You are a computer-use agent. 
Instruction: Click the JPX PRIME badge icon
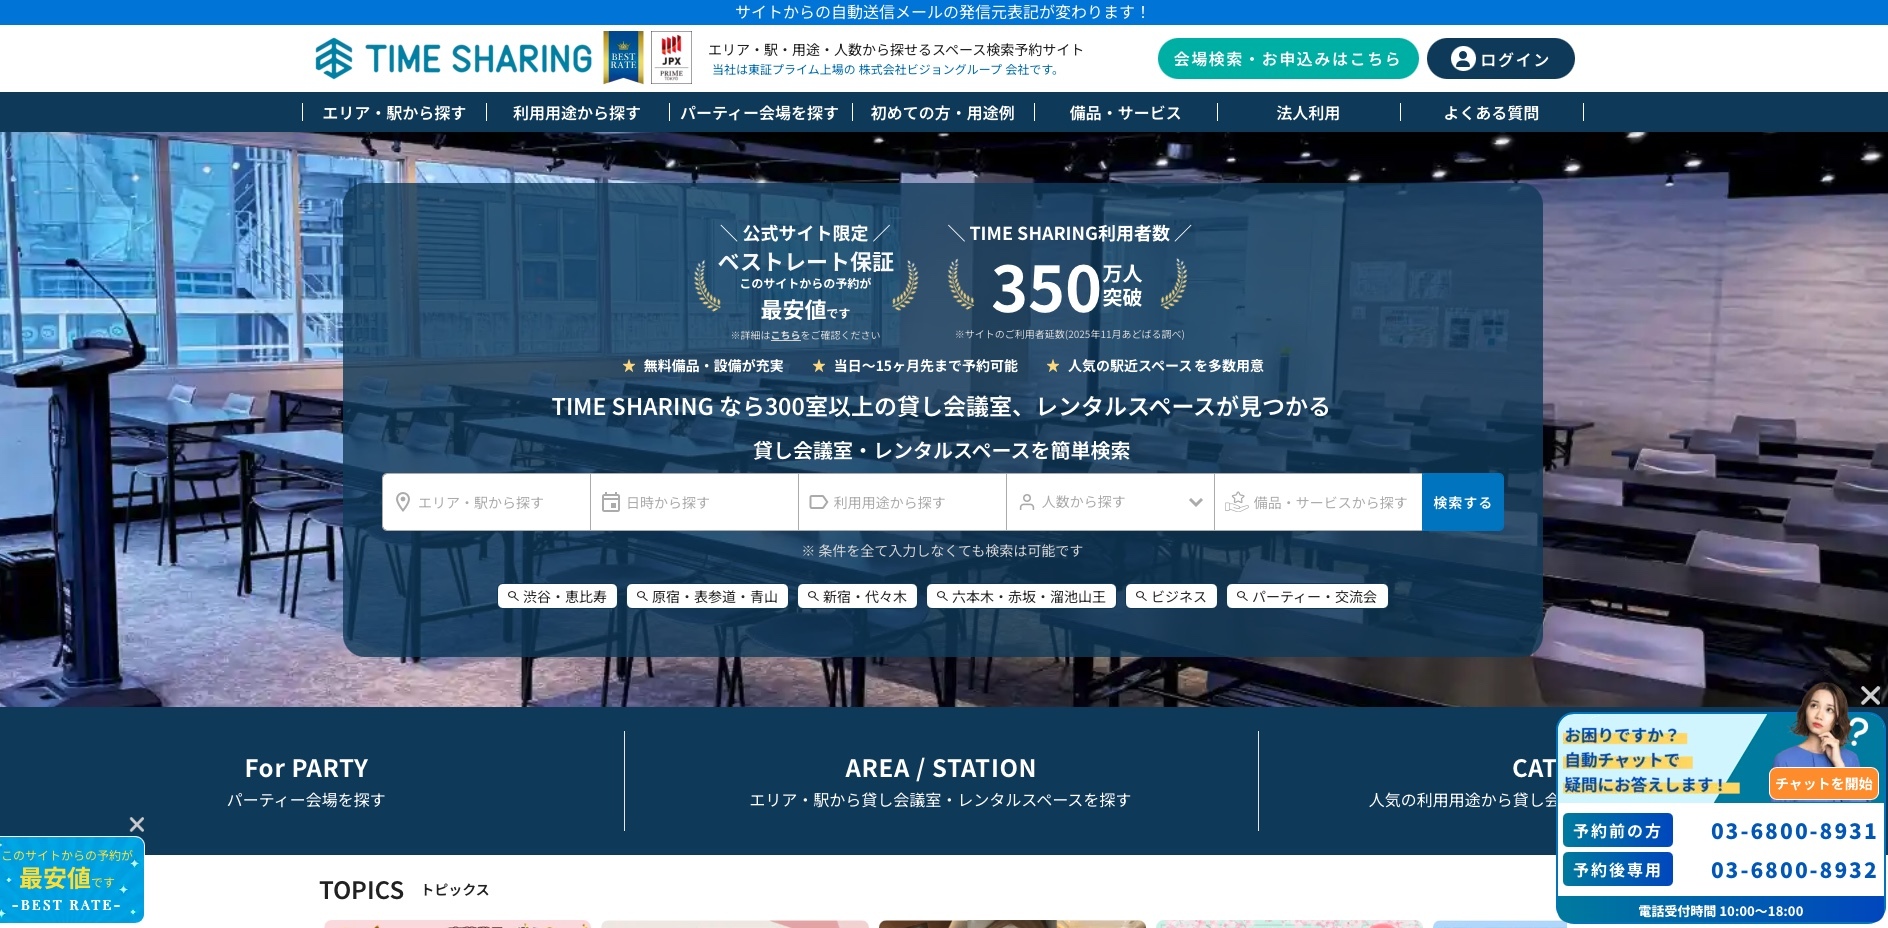tap(671, 58)
